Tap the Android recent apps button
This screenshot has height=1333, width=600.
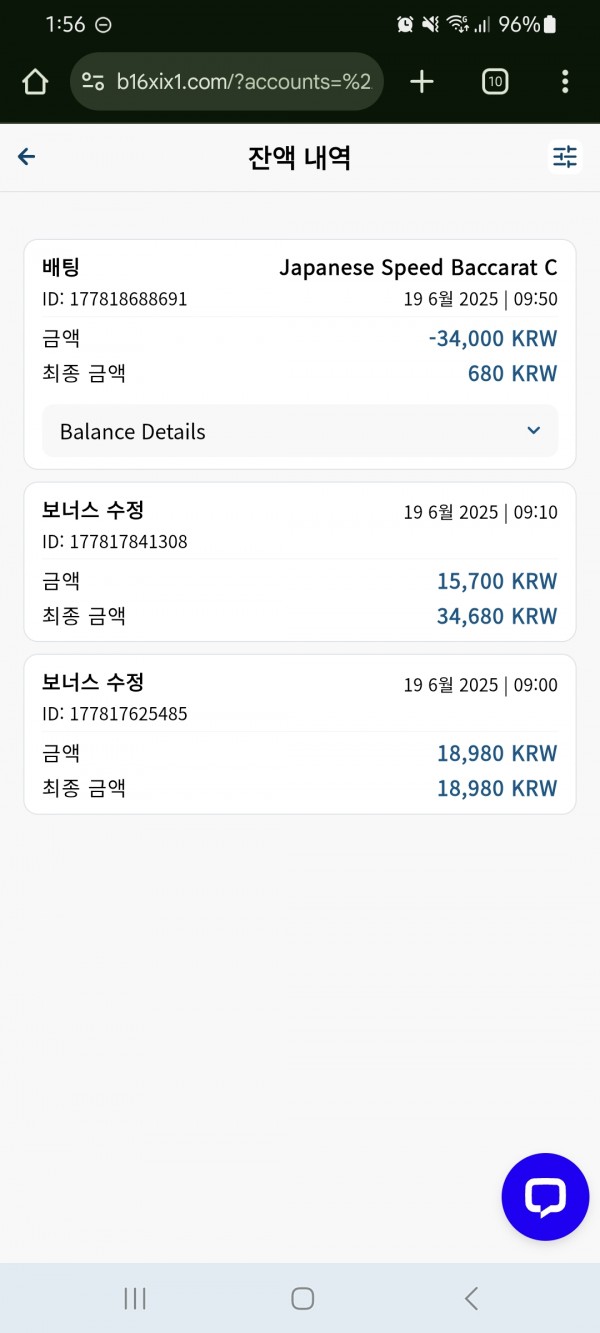(135, 1298)
